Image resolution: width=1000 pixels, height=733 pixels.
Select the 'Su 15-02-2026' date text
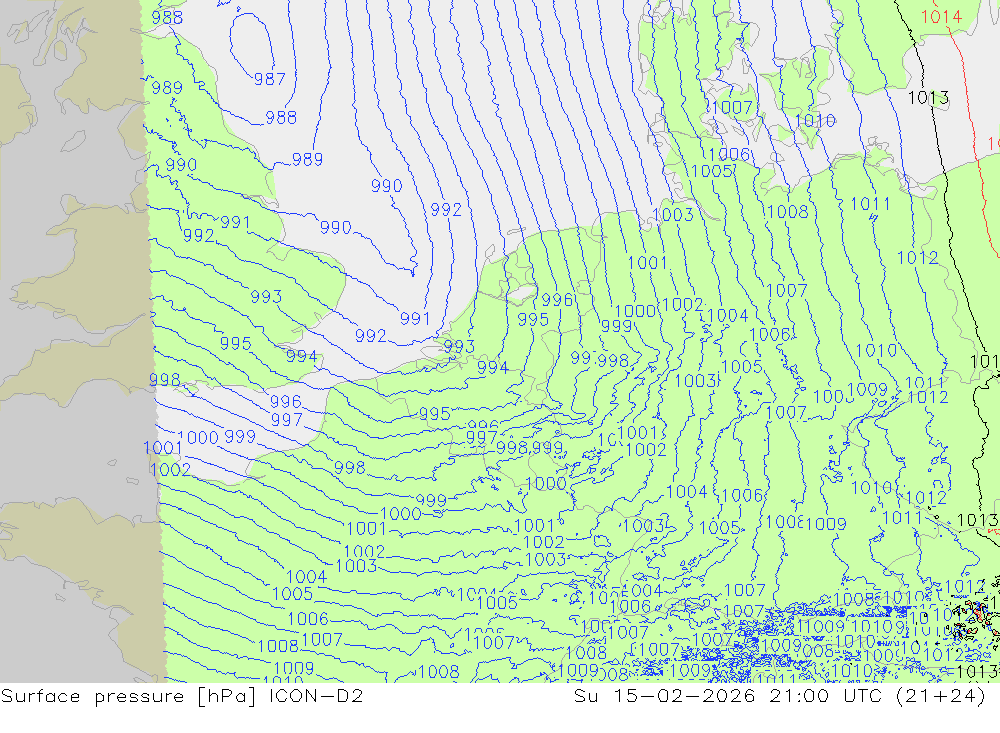point(664,695)
